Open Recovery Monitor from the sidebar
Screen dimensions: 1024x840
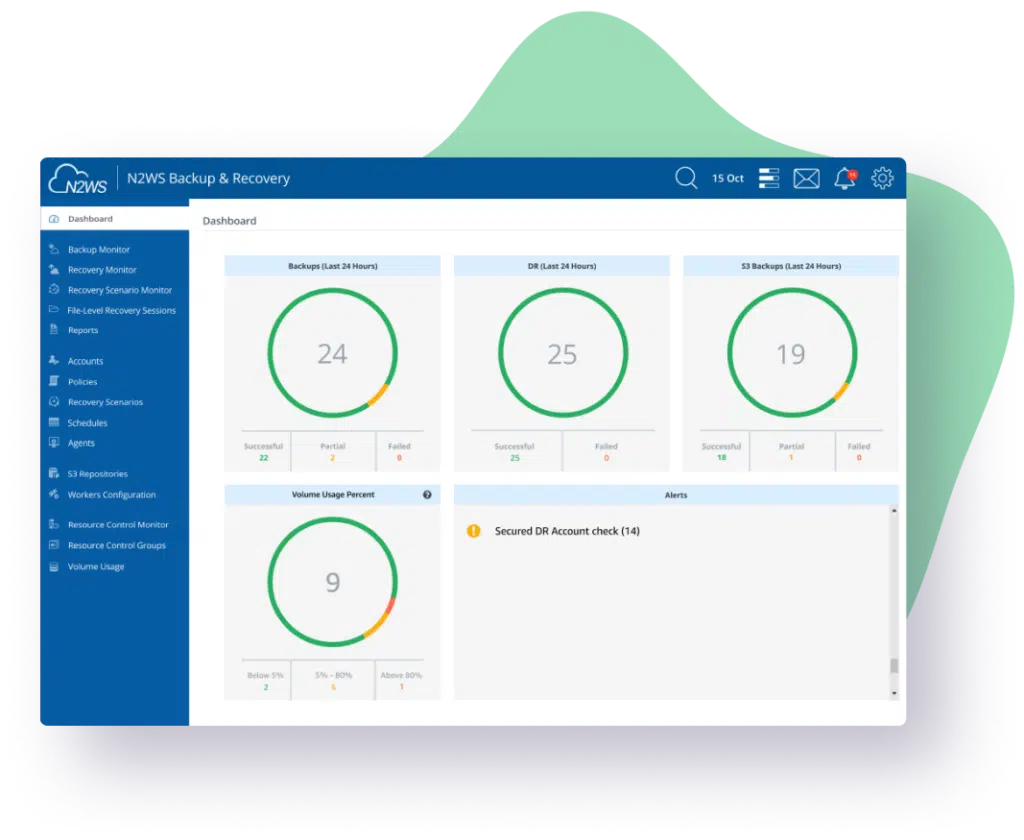point(102,270)
